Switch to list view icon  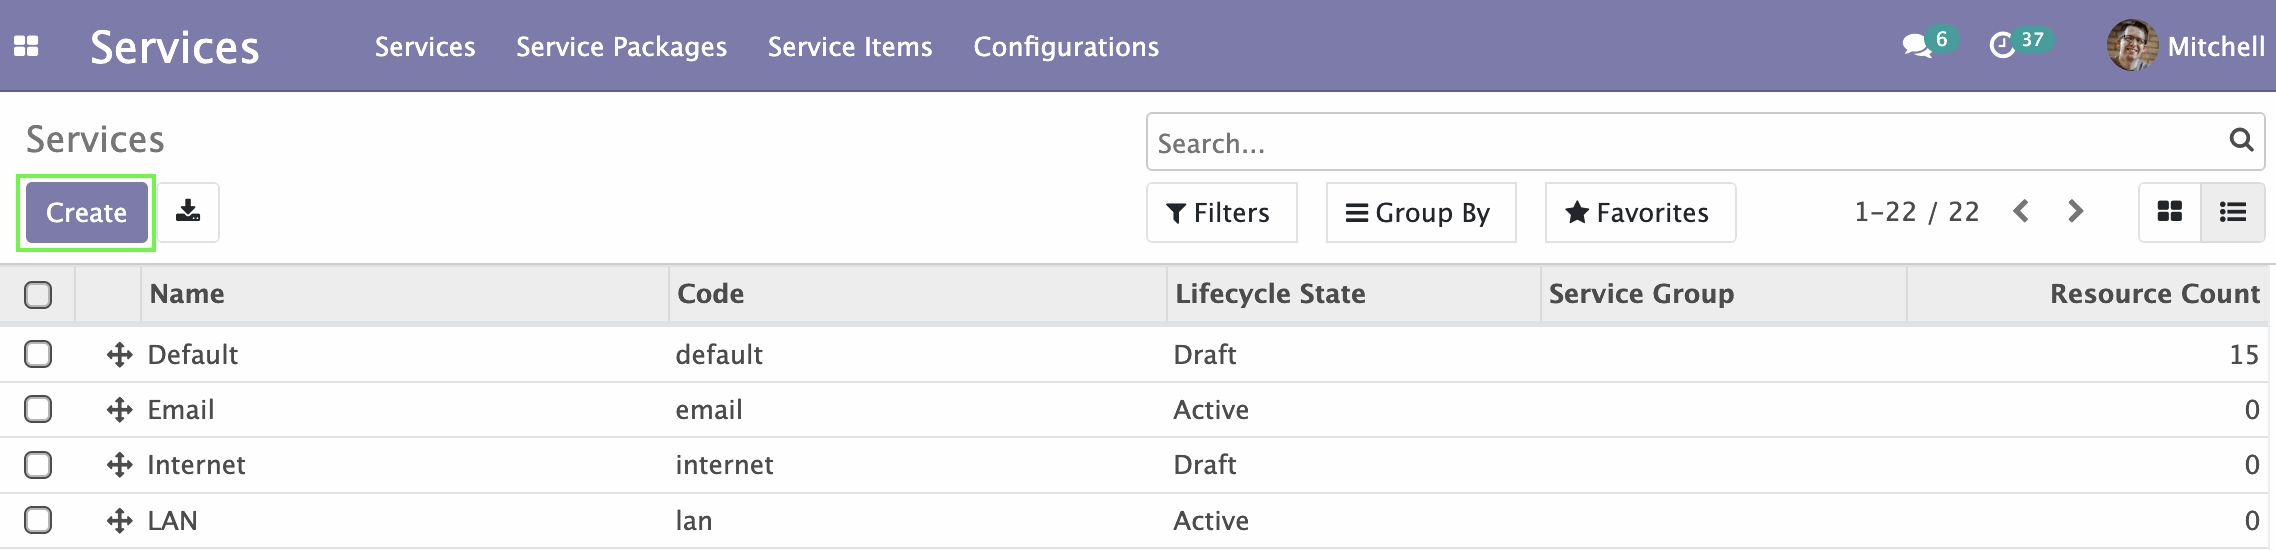(2232, 212)
